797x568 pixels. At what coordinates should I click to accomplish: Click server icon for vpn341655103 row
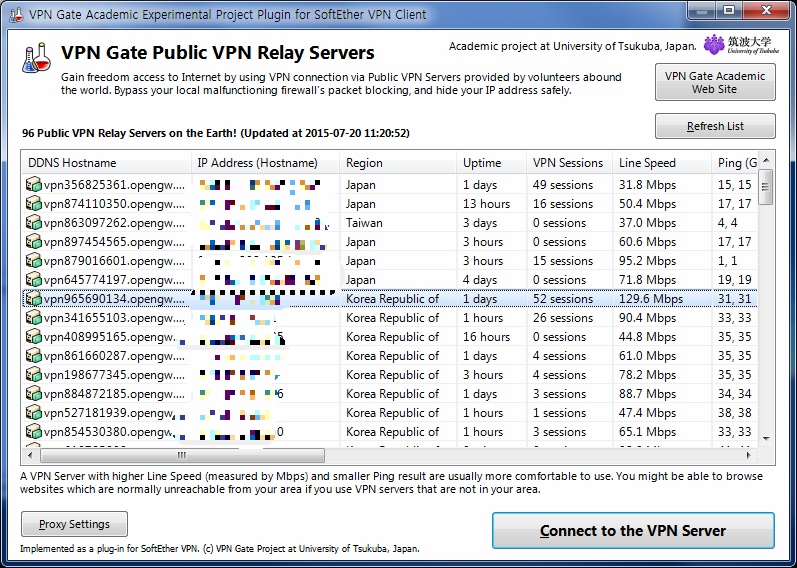[34, 317]
